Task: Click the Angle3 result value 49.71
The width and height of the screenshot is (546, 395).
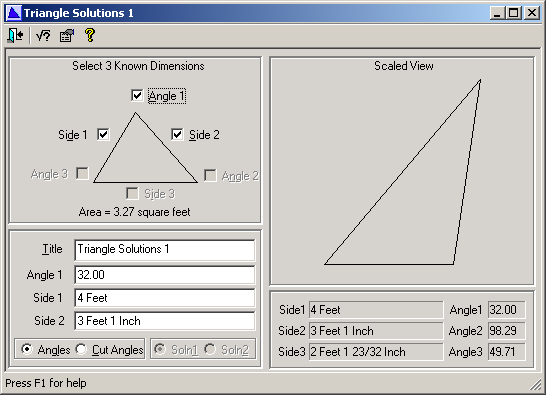Action: click(x=507, y=352)
